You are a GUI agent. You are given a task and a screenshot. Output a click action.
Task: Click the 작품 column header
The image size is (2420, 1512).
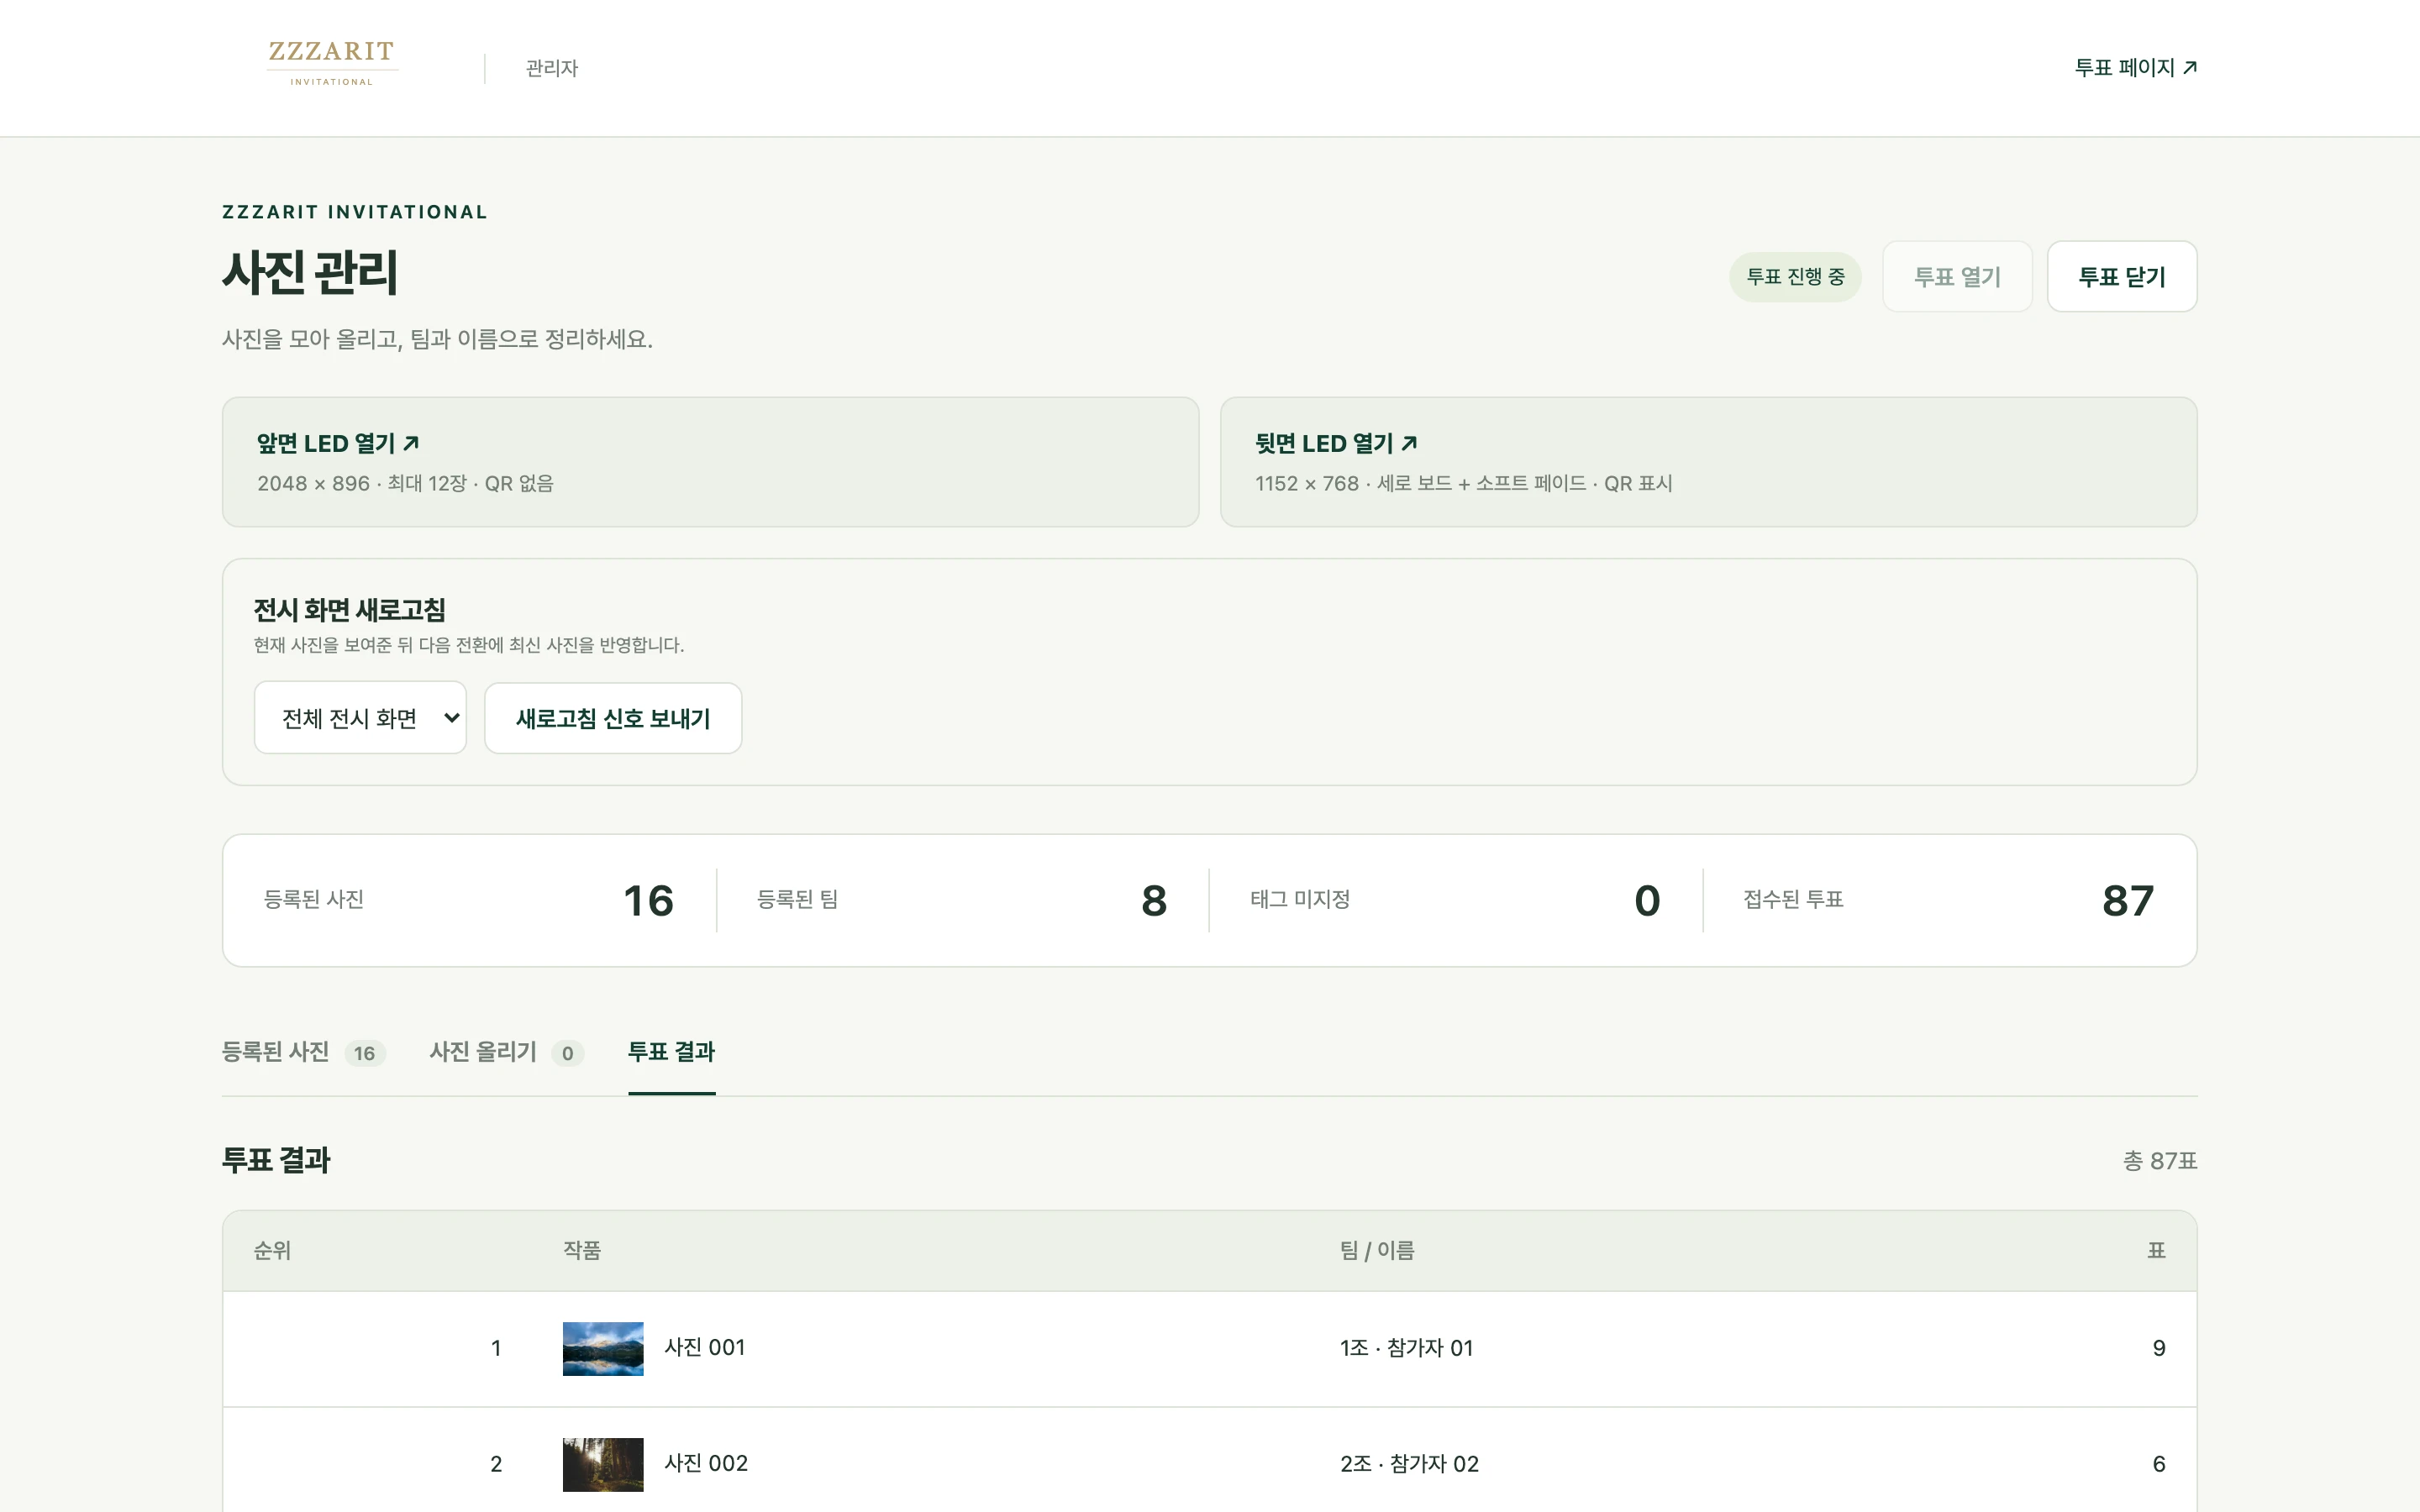click(582, 1251)
